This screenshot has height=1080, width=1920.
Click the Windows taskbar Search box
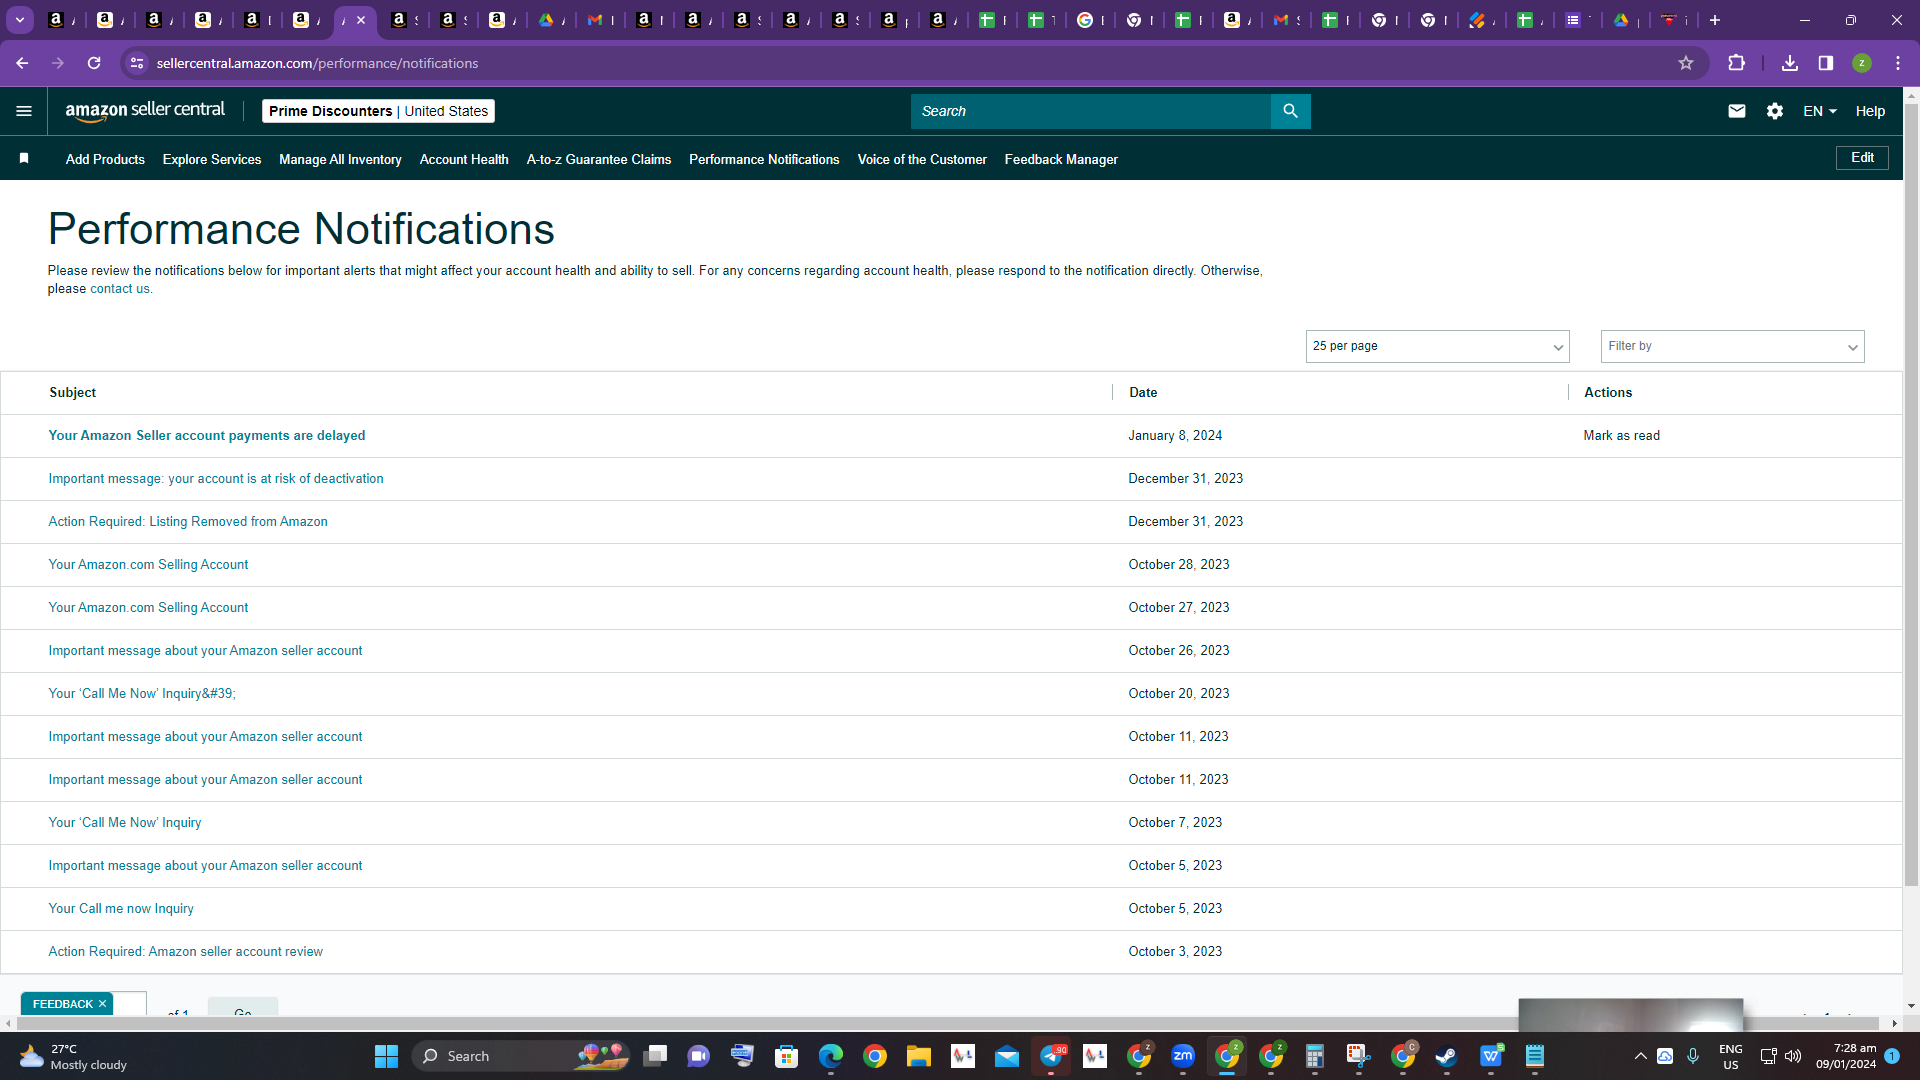(520, 1056)
